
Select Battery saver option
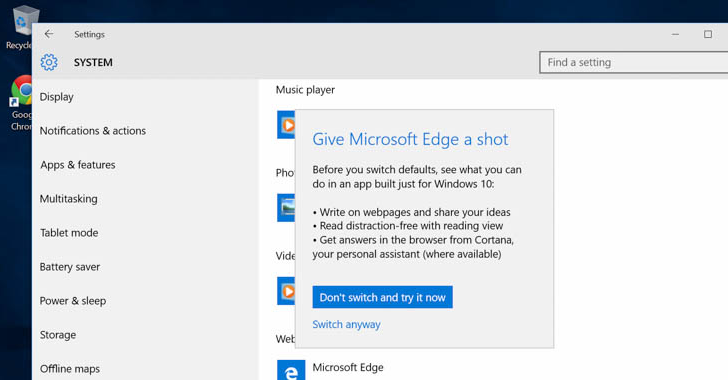[x=70, y=267]
